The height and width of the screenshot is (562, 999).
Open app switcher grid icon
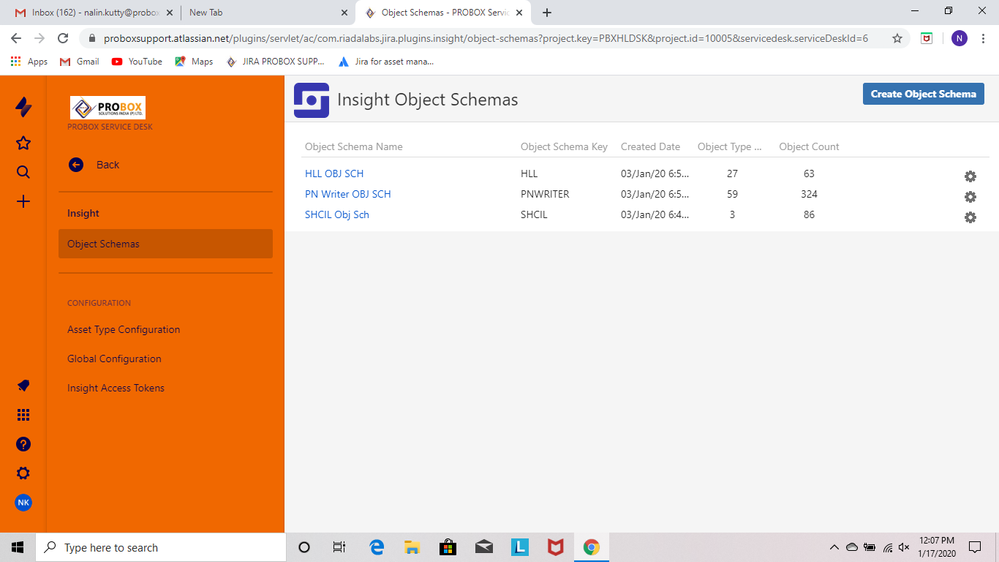click(24, 415)
